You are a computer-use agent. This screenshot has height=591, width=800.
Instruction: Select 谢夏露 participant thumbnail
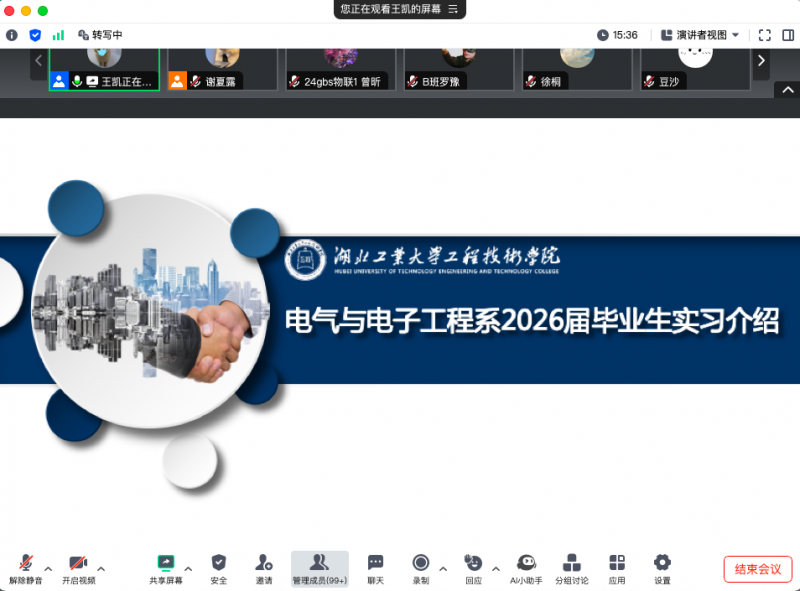pyautogui.click(x=222, y=68)
